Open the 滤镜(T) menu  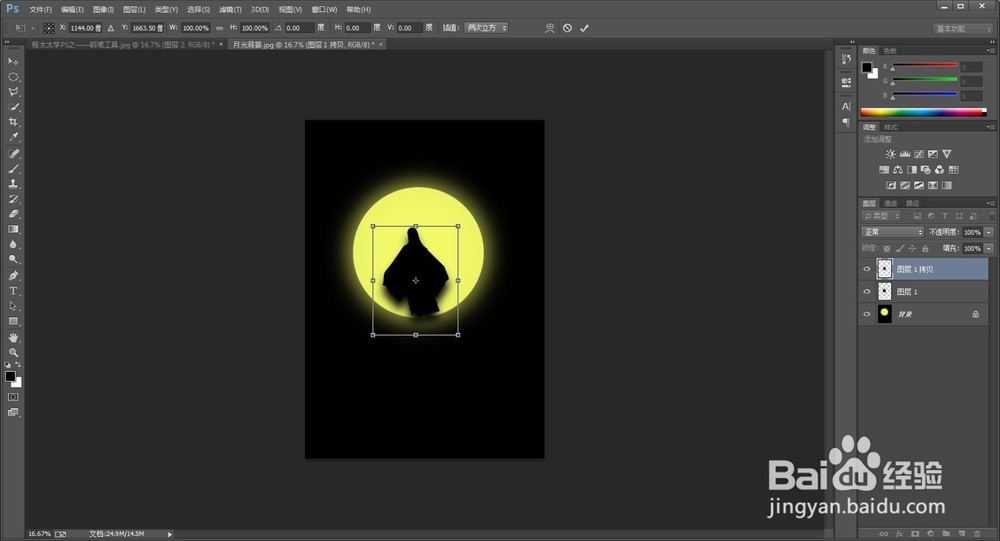(230, 10)
